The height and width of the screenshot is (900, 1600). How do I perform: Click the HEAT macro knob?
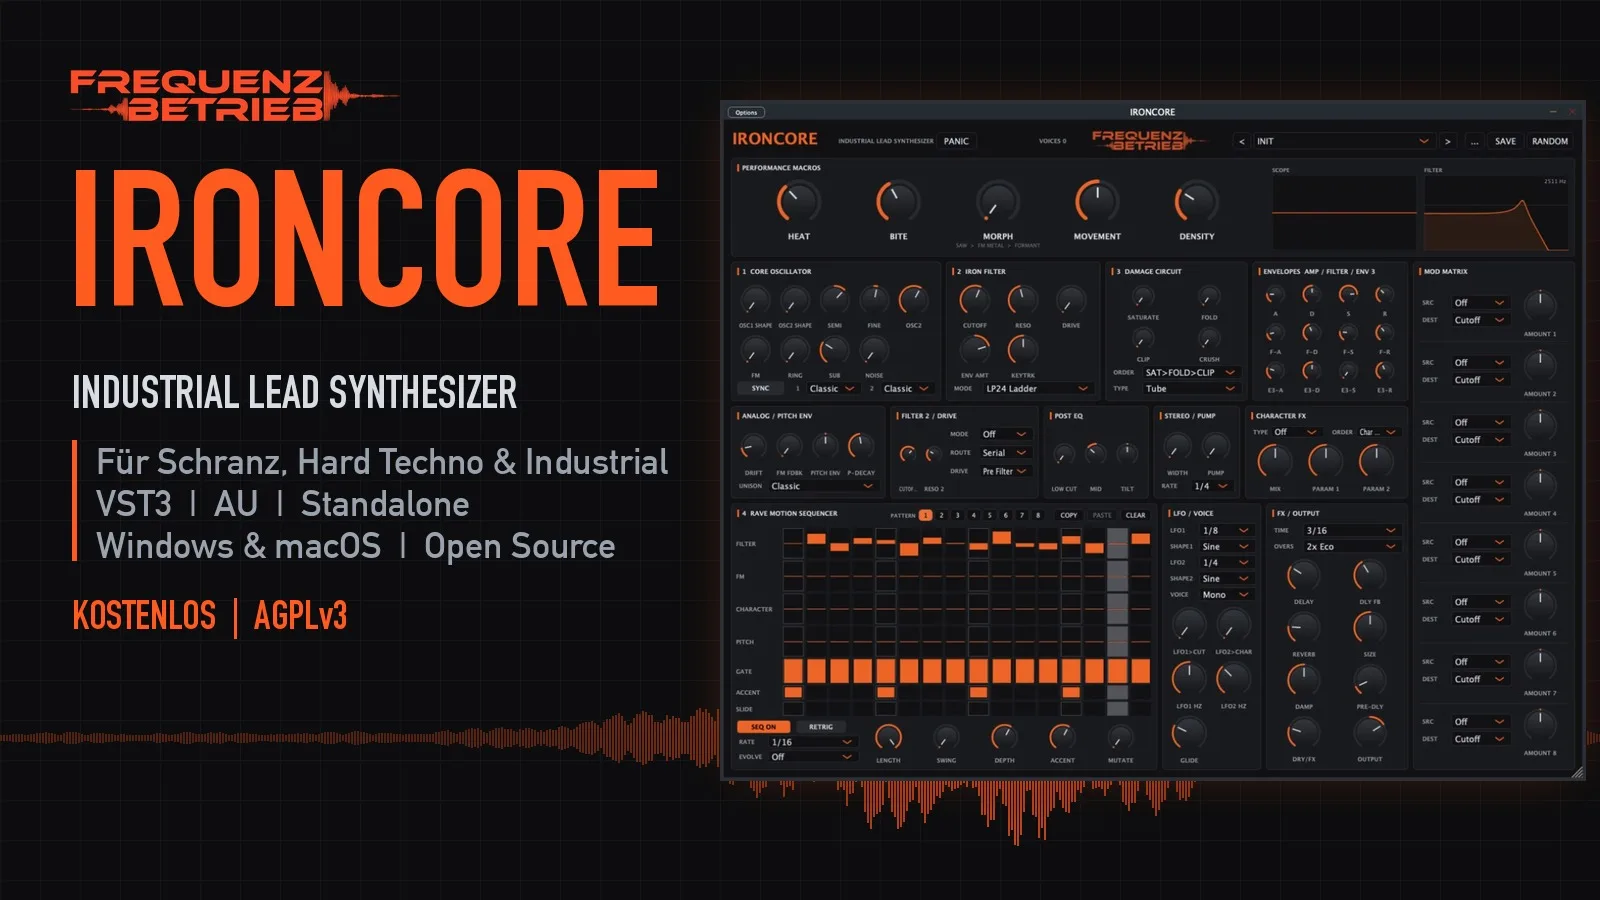(798, 202)
